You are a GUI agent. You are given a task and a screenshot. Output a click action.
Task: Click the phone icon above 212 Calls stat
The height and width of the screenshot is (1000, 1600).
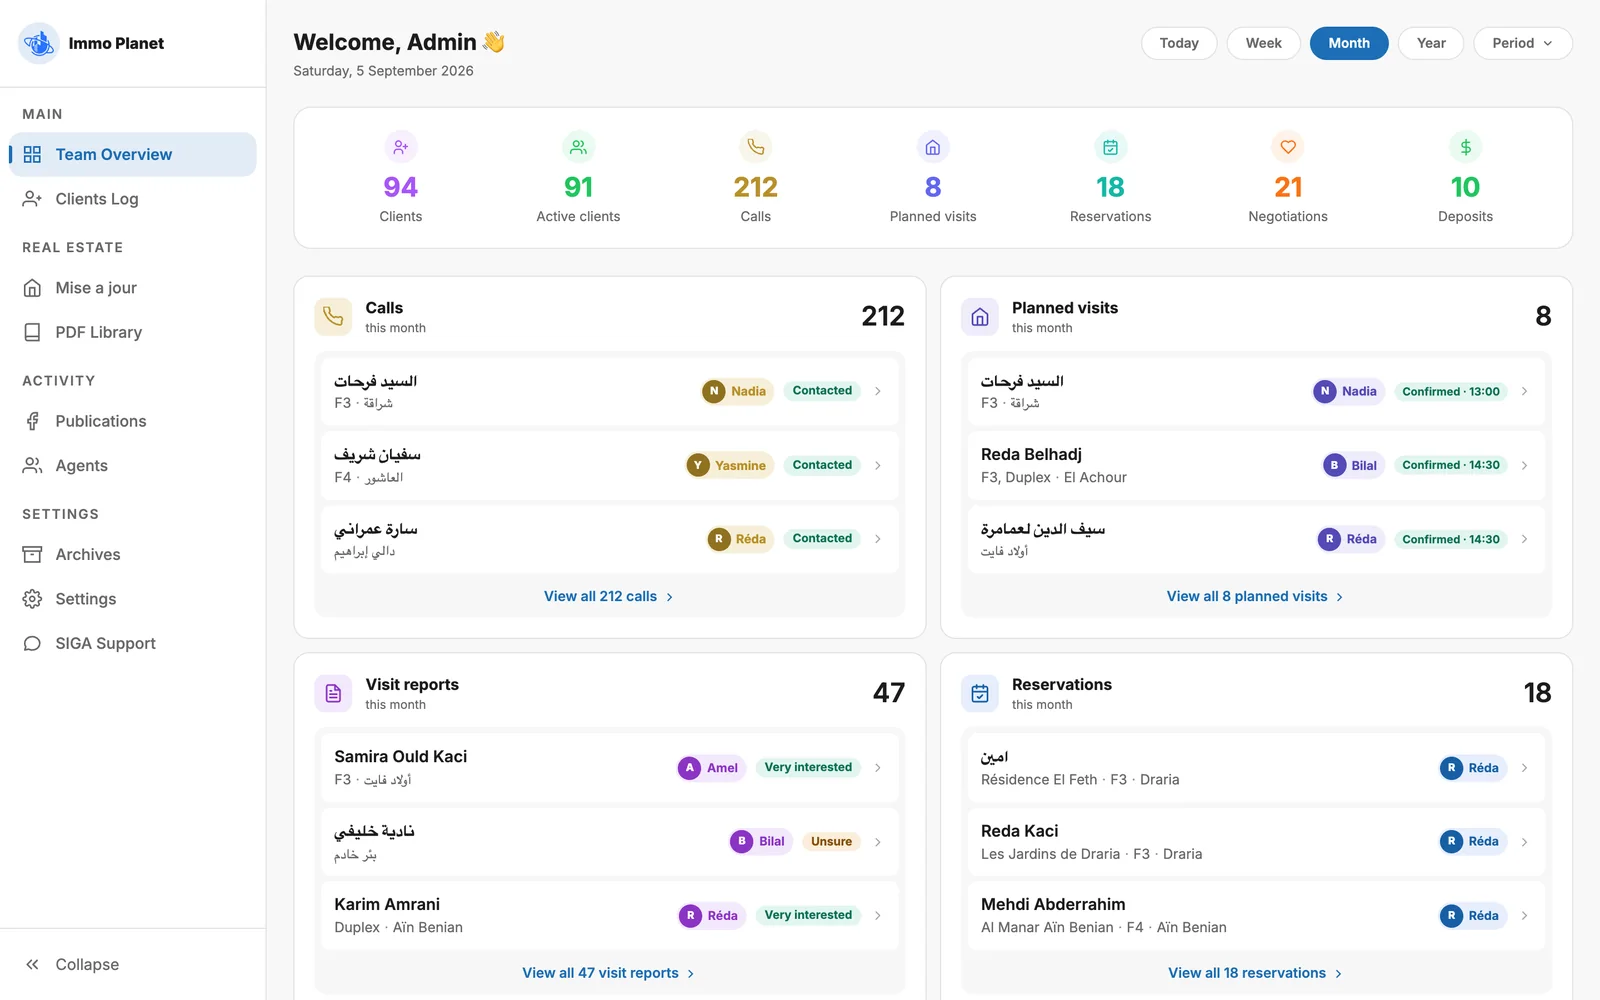756,147
